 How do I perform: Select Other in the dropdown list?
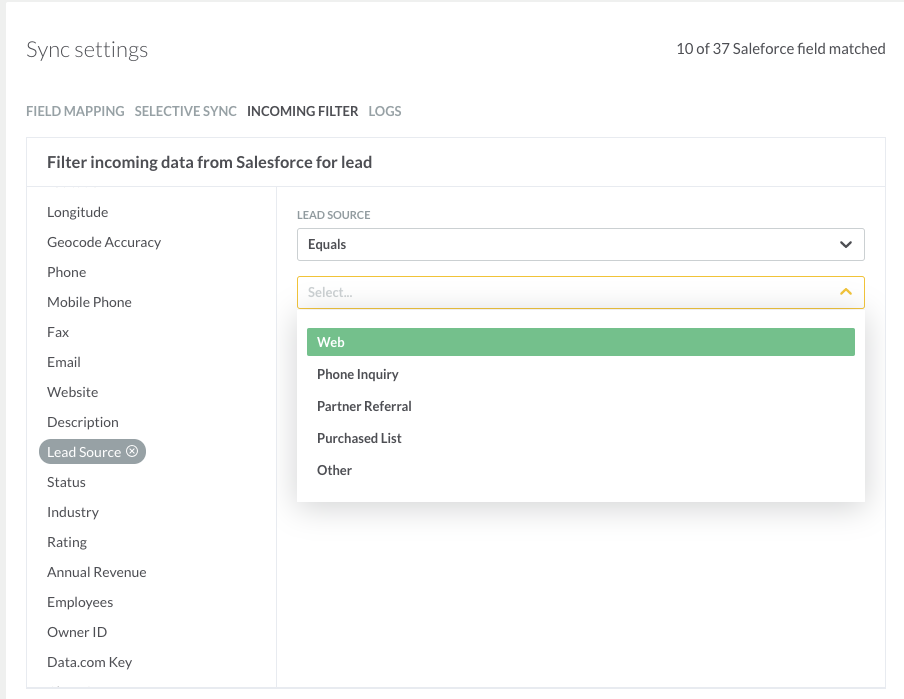[x=581, y=470]
